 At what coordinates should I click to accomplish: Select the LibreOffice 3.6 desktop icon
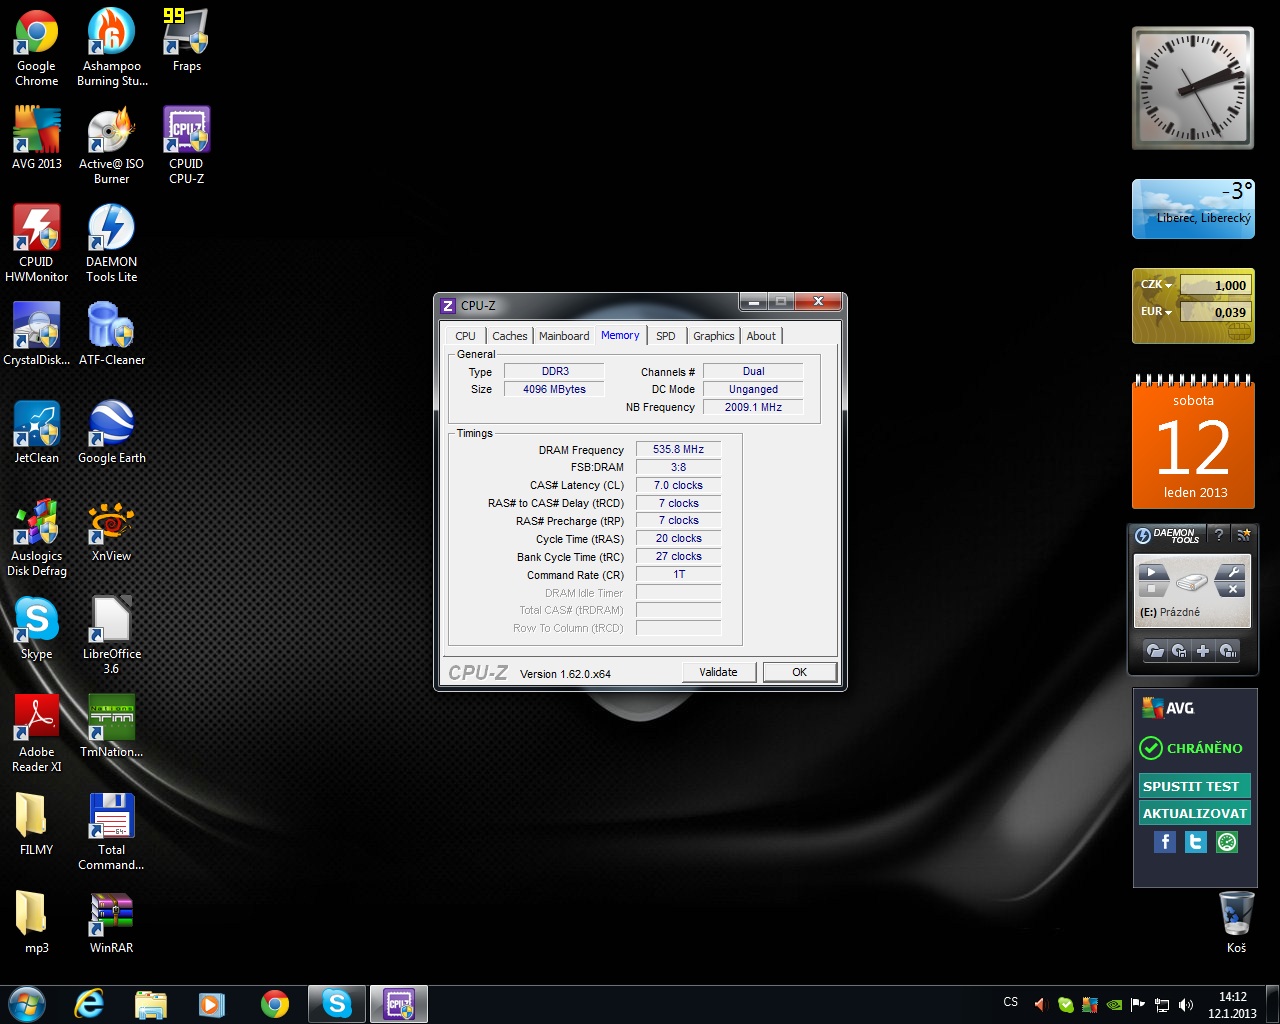click(x=112, y=635)
